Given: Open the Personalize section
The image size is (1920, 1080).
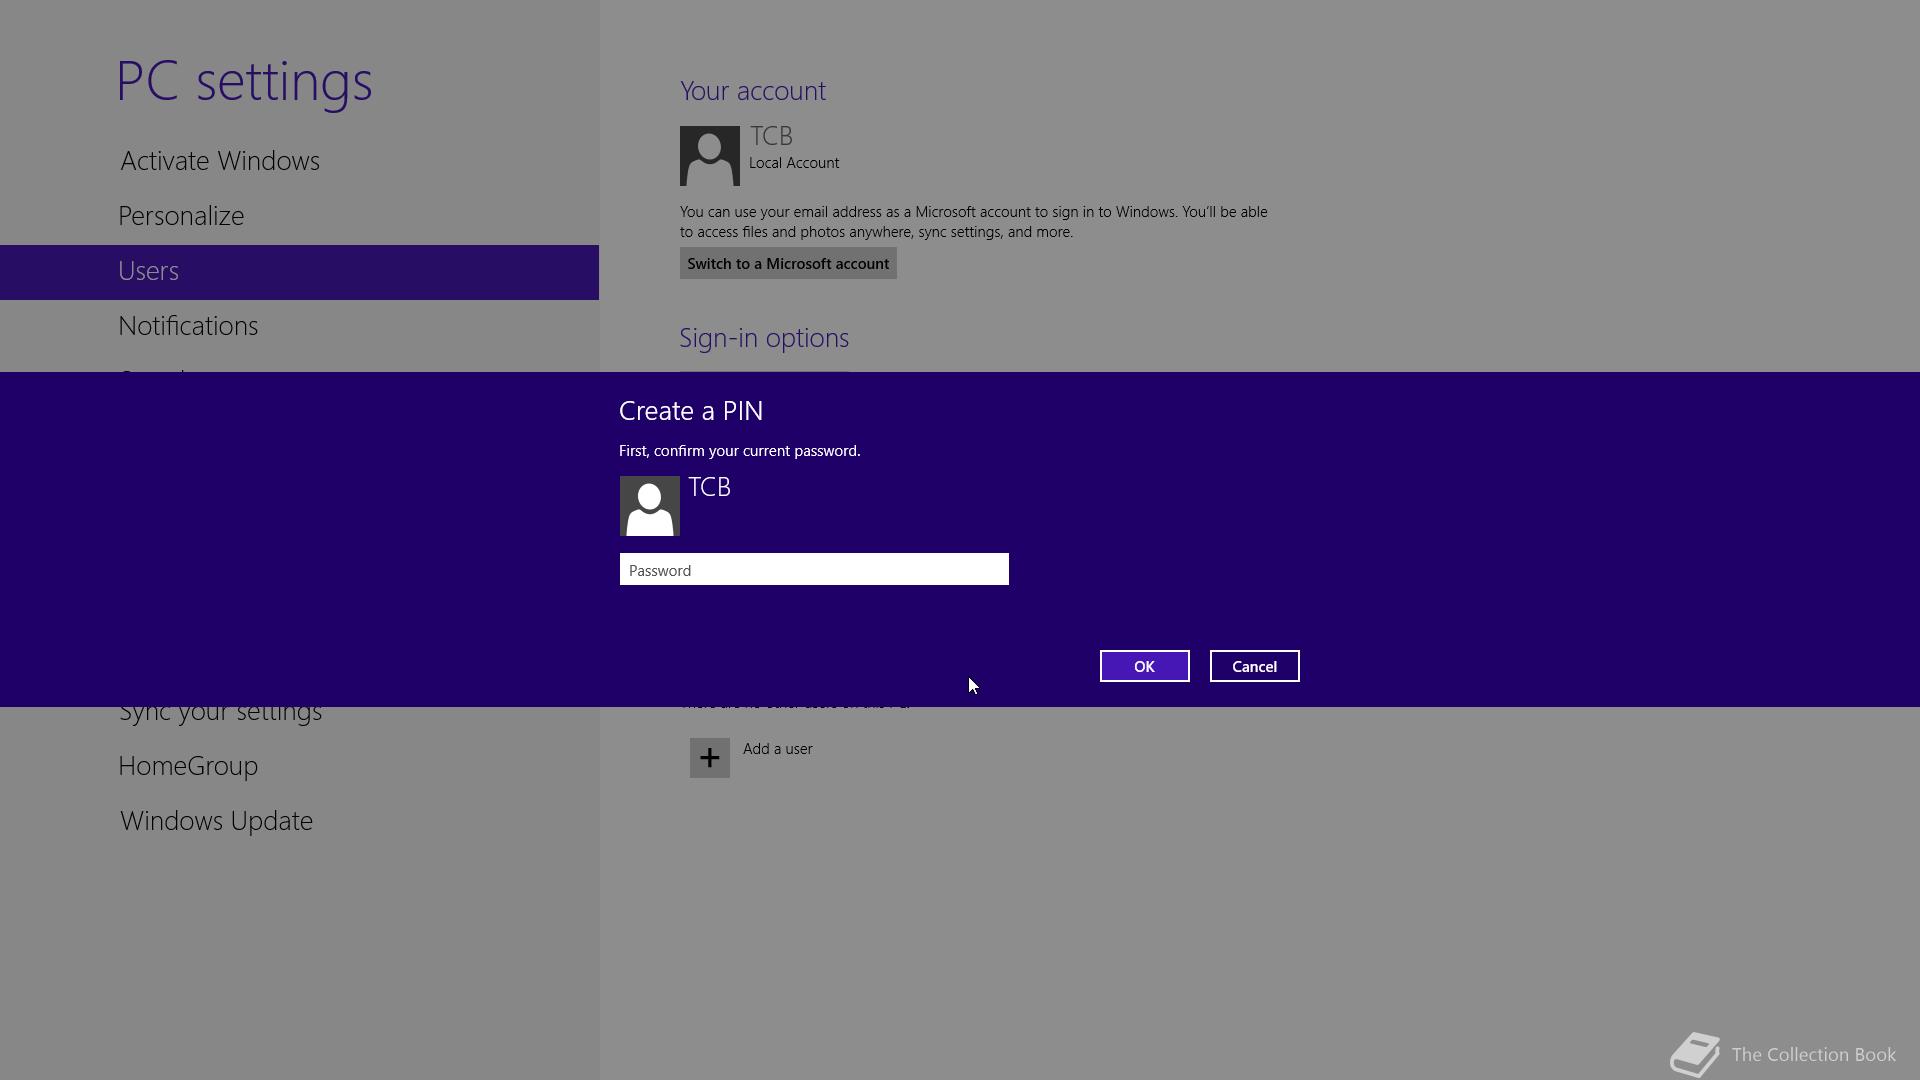Looking at the screenshot, I should point(181,216).
